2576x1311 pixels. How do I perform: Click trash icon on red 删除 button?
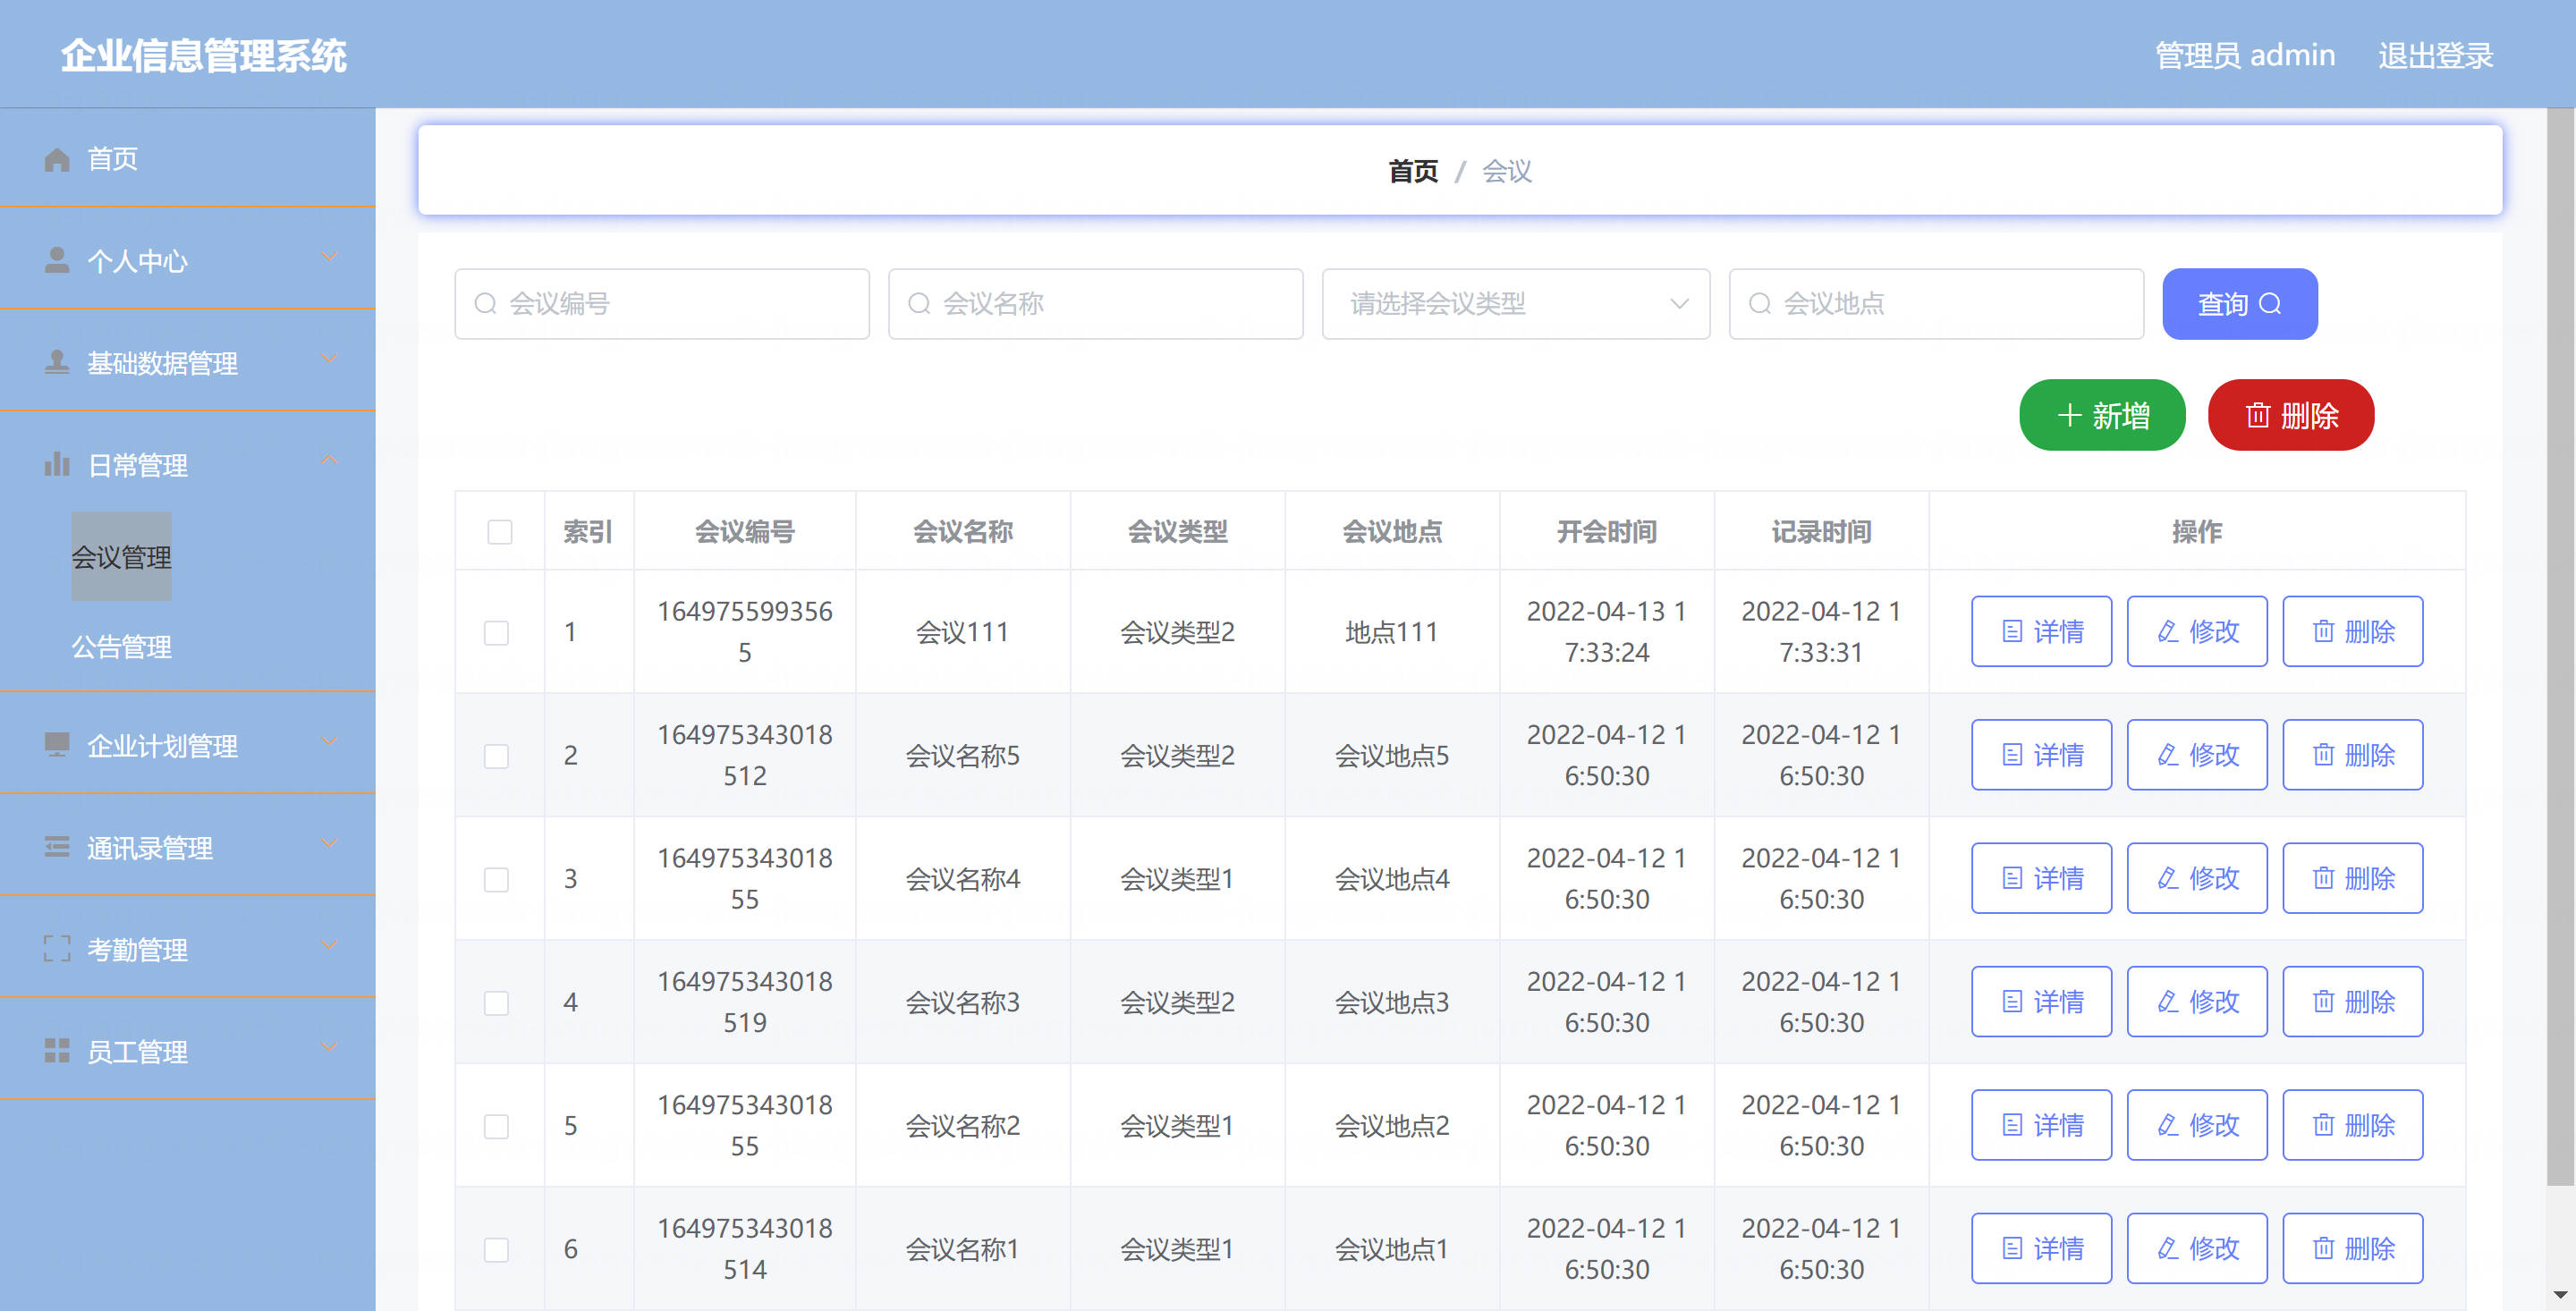[x=2258, y=415]
